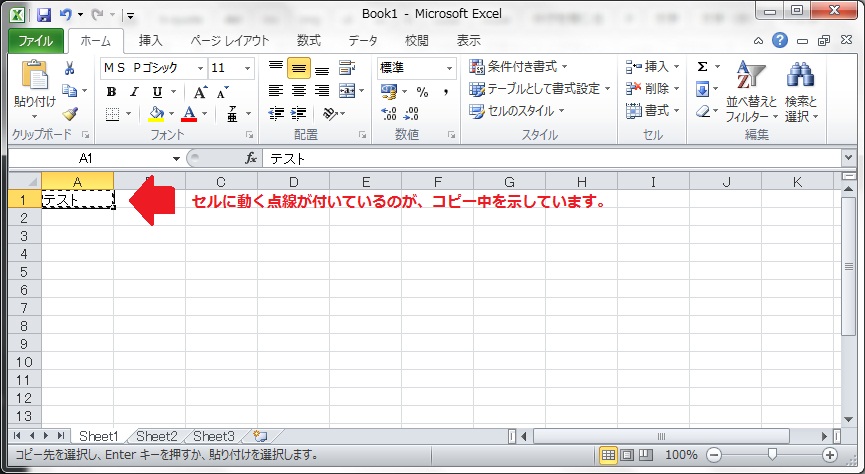
Task: Increase decimal places shown
Action: coord(389,114)
